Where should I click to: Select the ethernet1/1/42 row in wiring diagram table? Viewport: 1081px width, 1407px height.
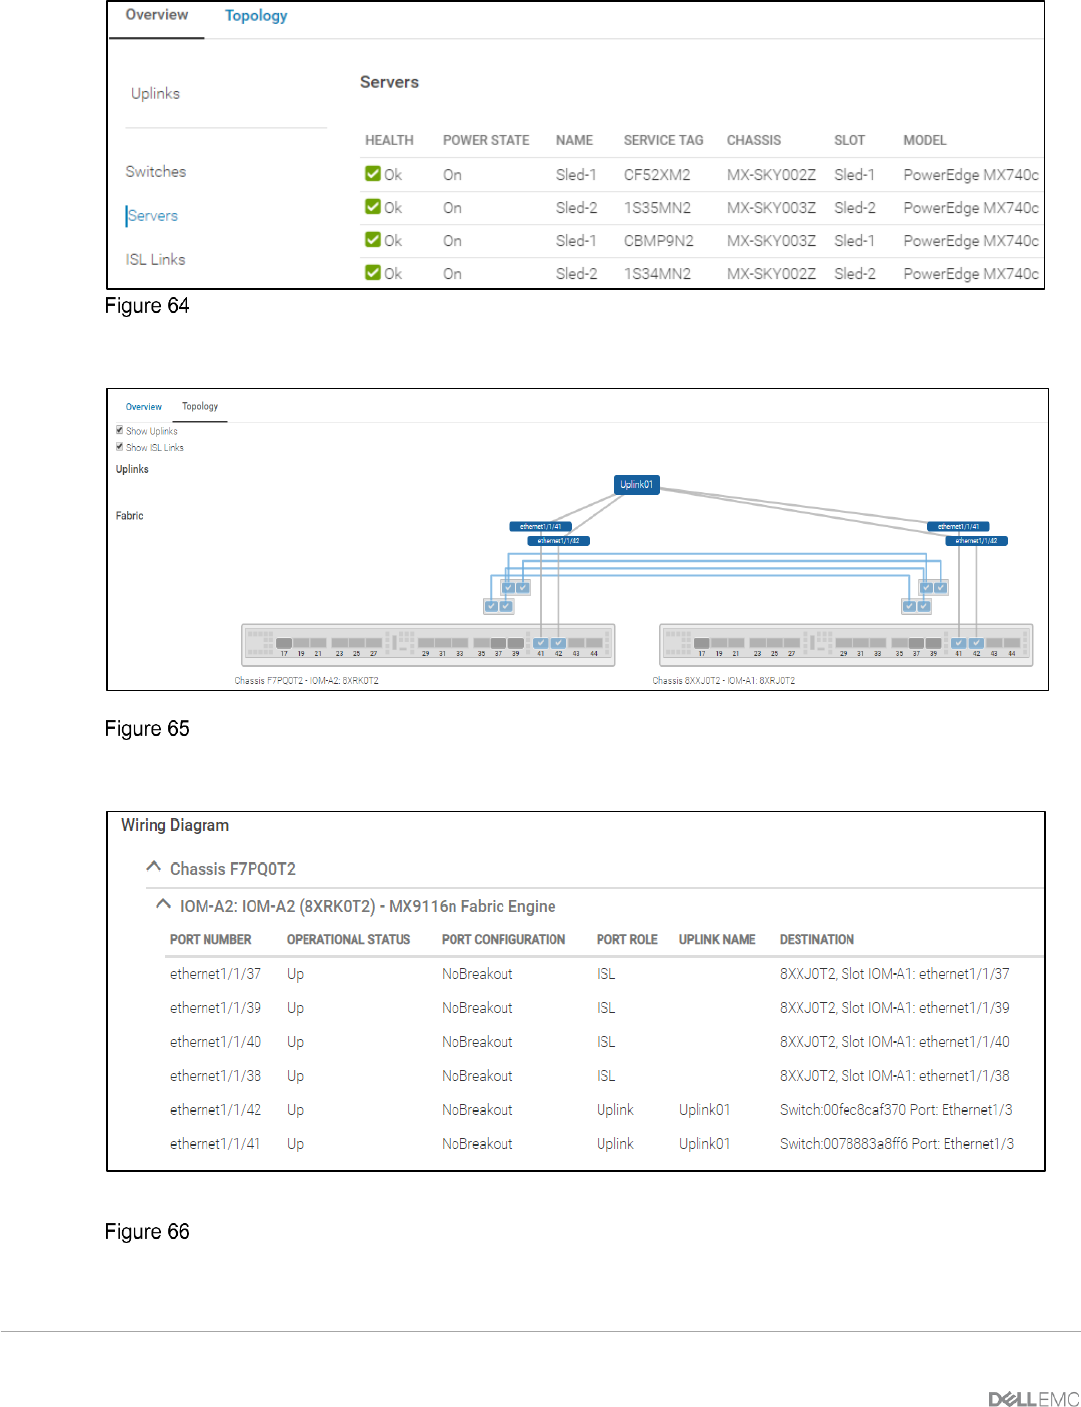[x=604, y=1110]
